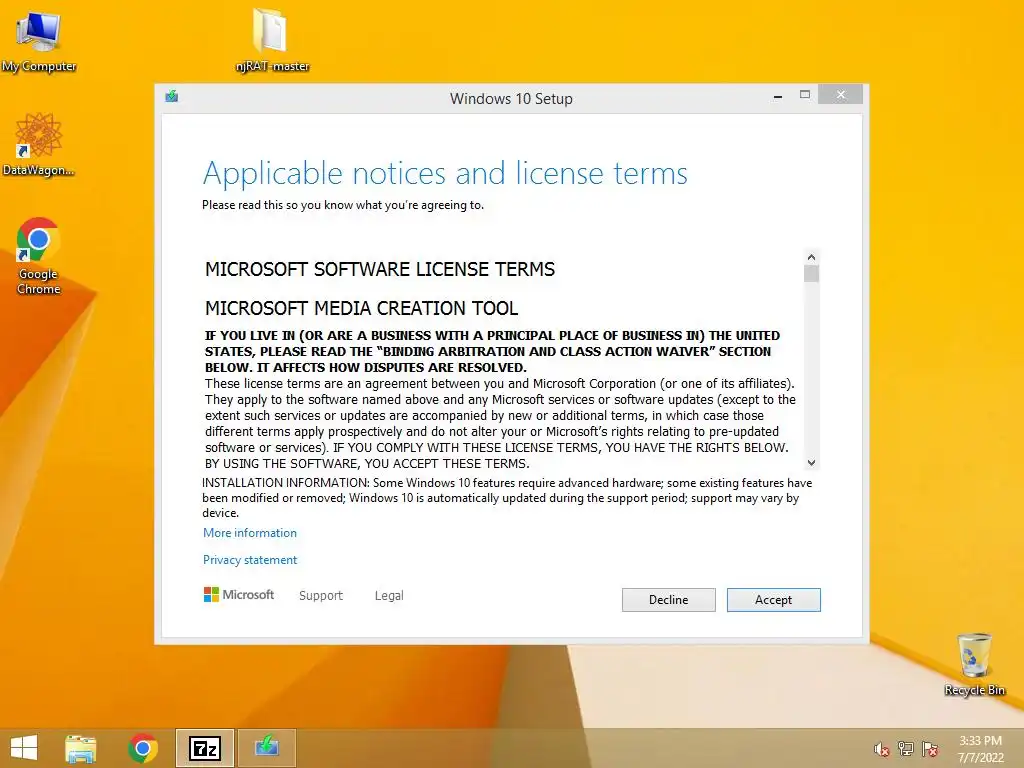Maximize the Windows 10 Setup window
Screen dimensions: 1024x768
tap(805, 95)
